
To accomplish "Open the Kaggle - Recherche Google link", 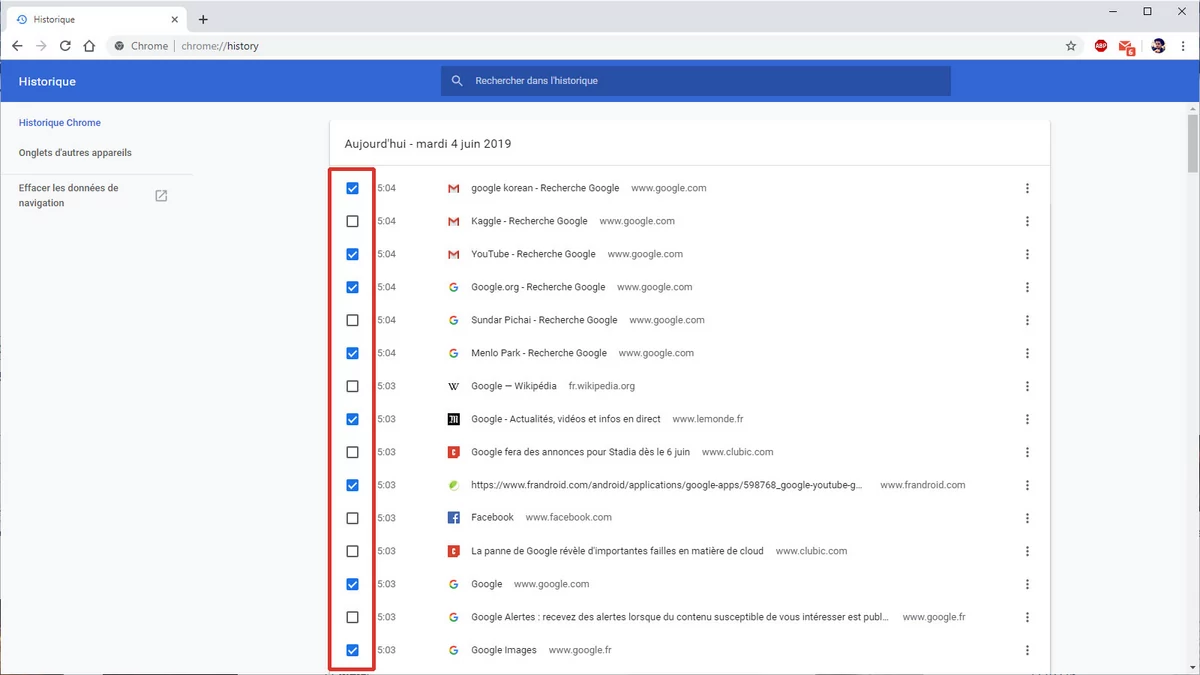I will coord(529,221).
